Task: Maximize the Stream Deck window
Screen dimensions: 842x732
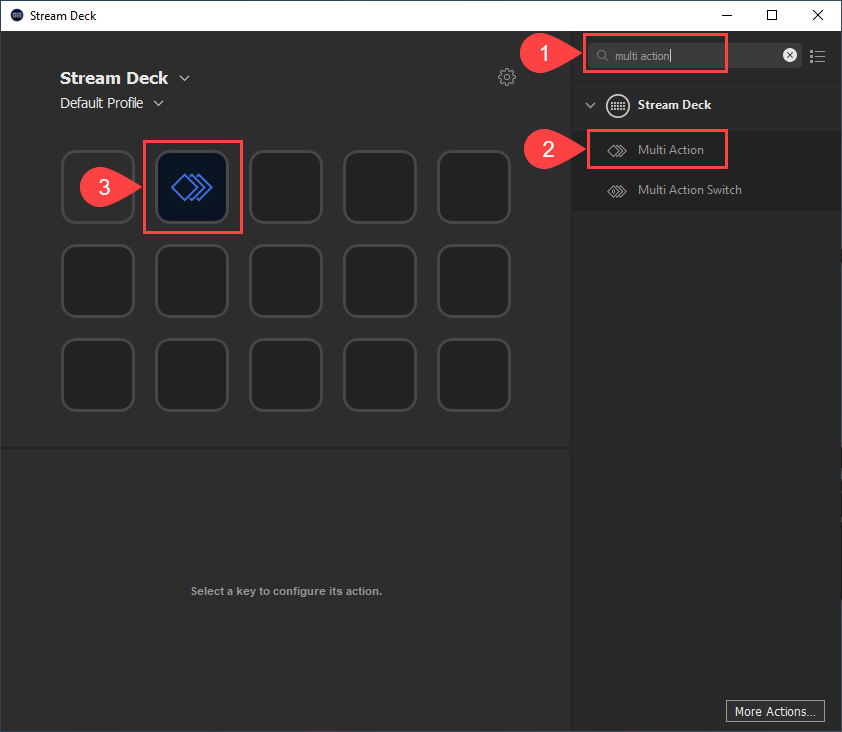Action: click(x=772, y=15)
